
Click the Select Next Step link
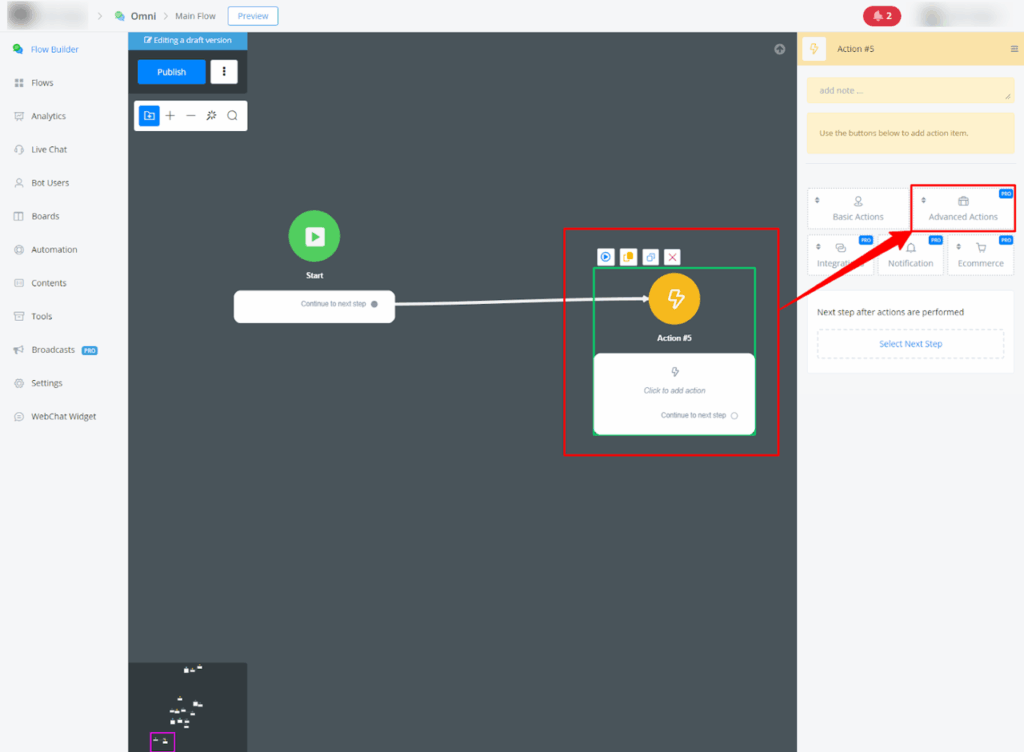coord(910,344)
